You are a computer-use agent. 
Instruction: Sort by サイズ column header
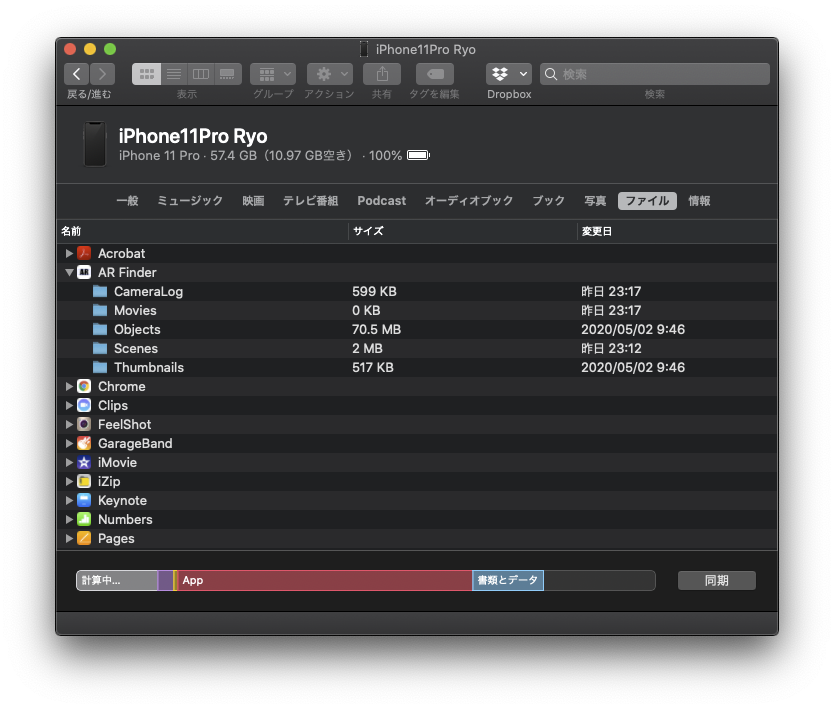(462, 231)
